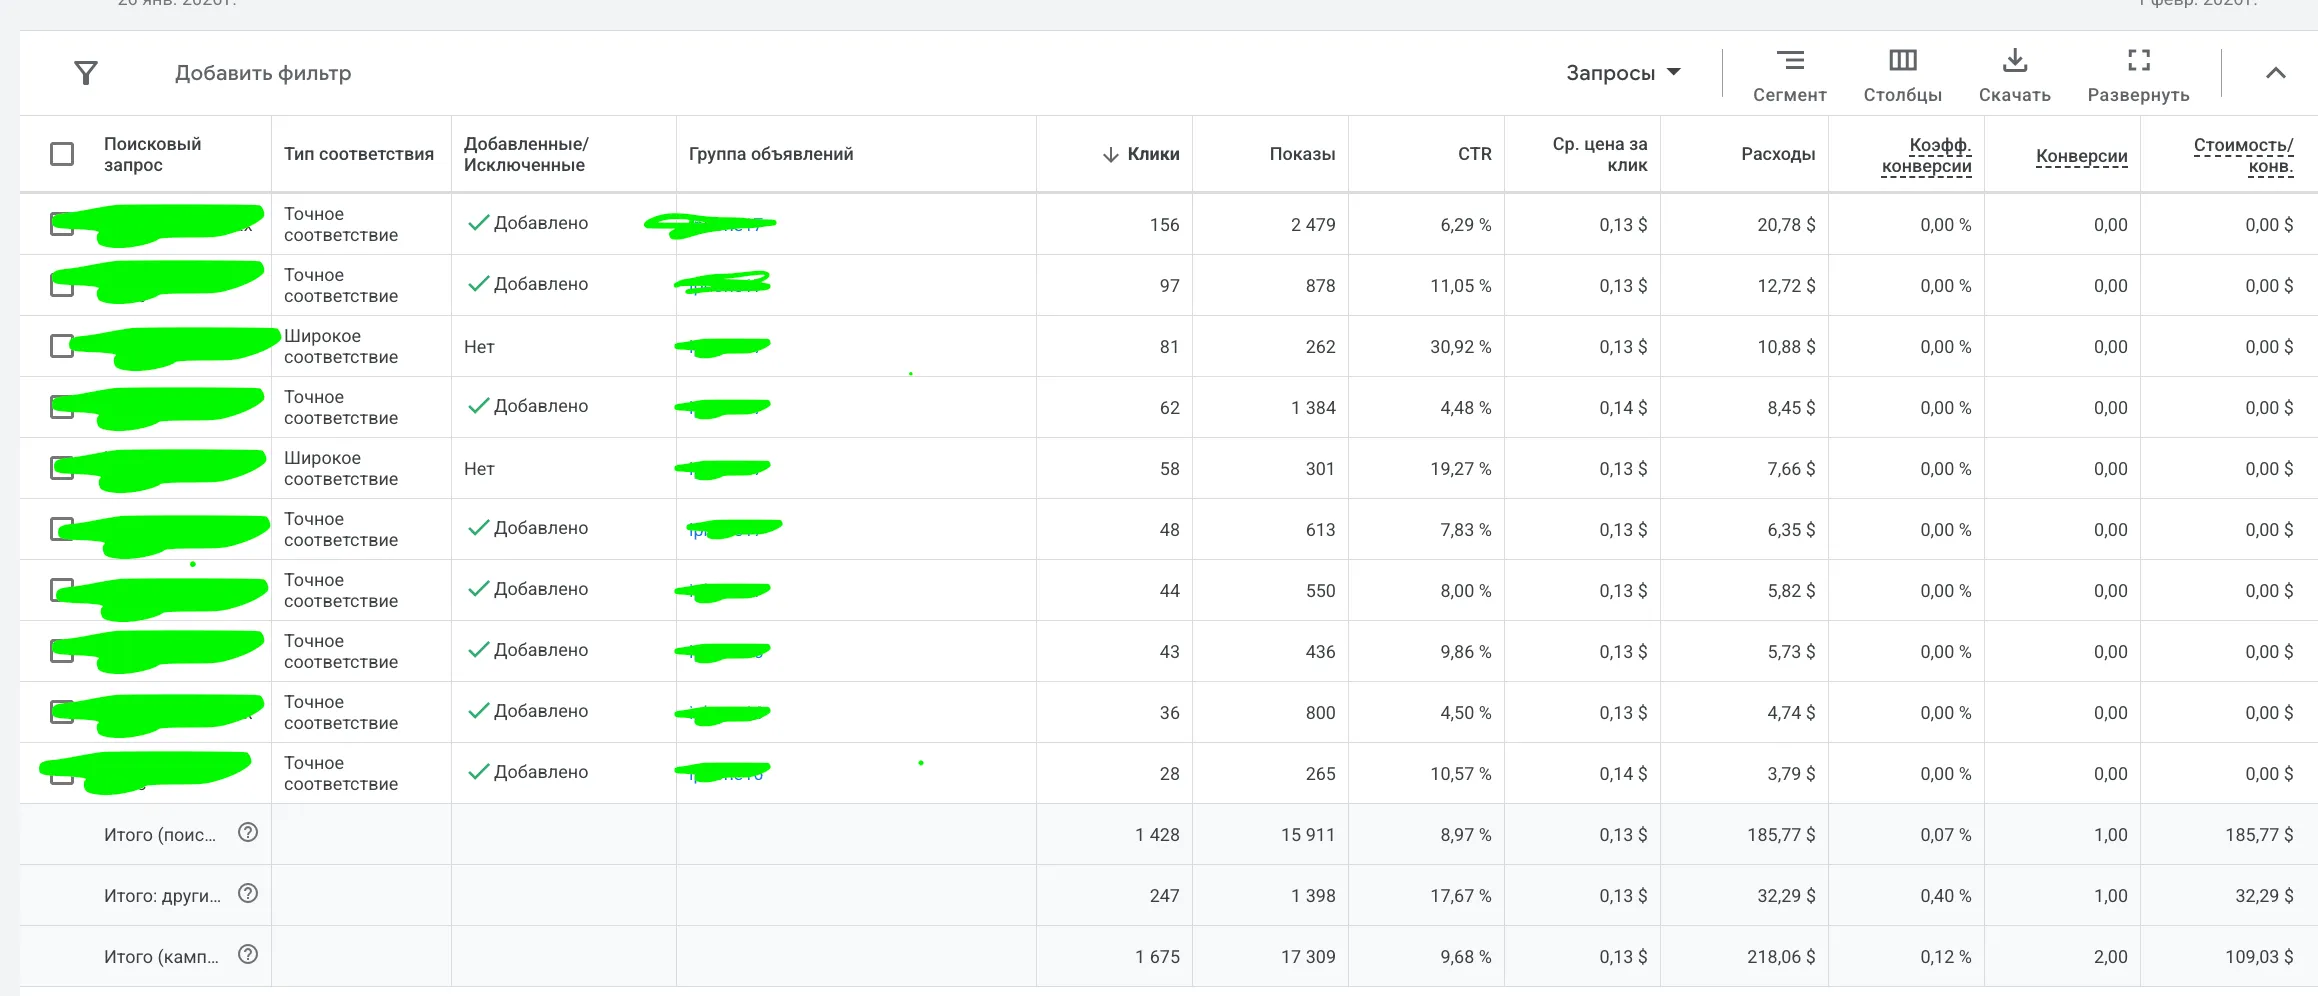Sort by CTR column header

tap(1474, 154)
